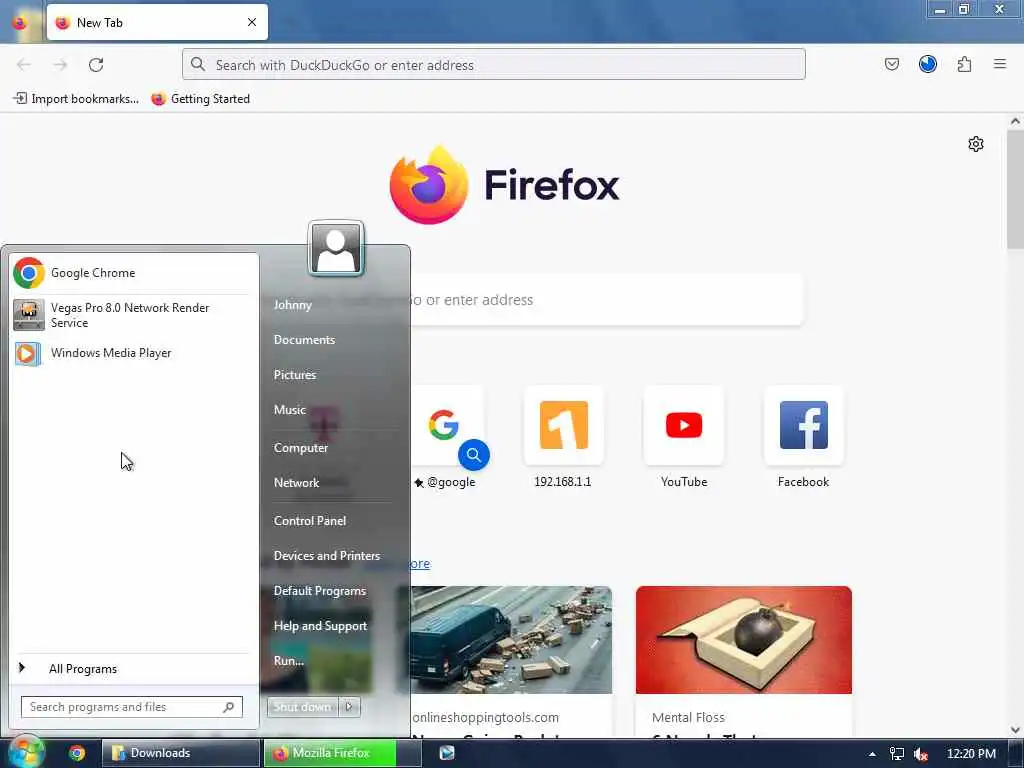Viewport: 1024px width, 768px height.
Task: Open the Extensions puzzle icon
Action: pyautogui.click(x=964, y=64)
